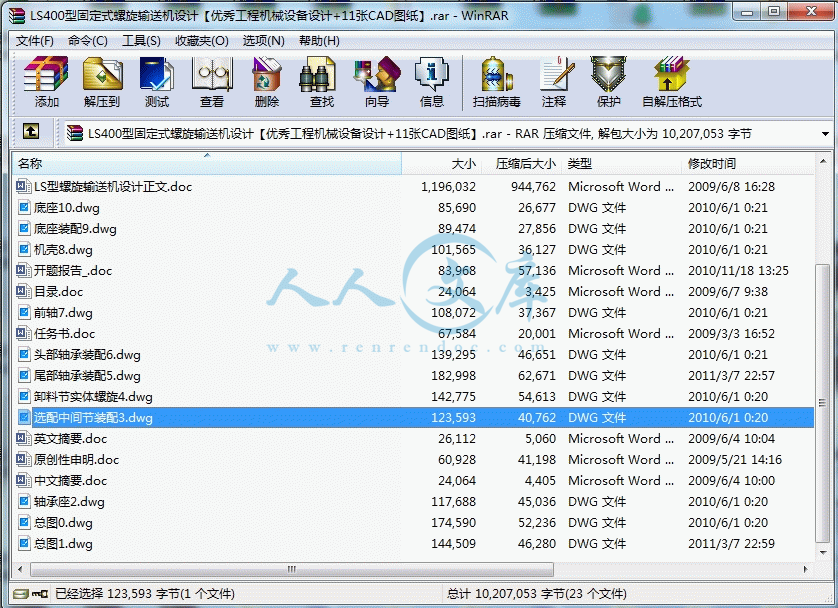The width and height of the screenshot is (838, 608).
Task: Click the DWG icon next to 底座10.dwg
Action: pyautogui.click(x=24, y=207)
